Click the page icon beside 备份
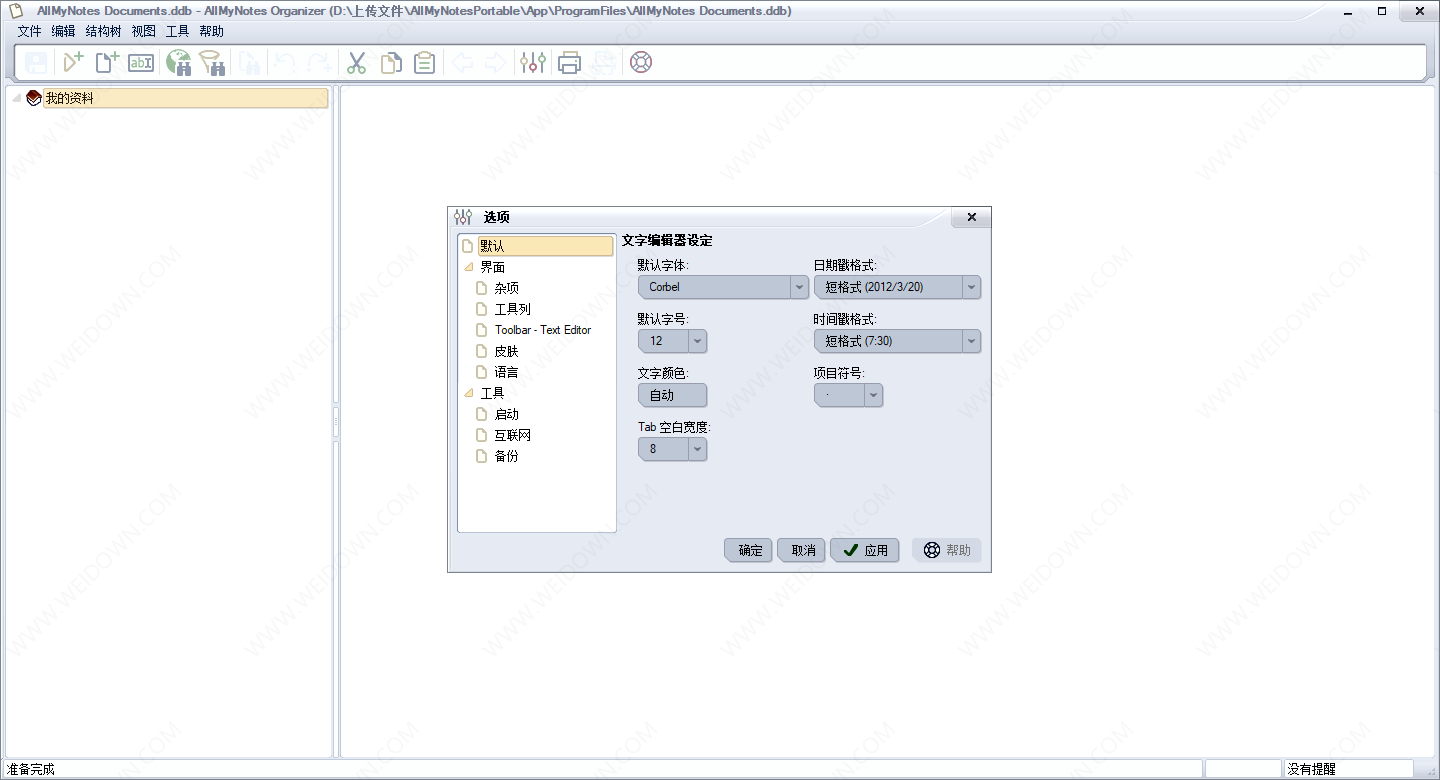This screenshot has width=1440, height=780. tap(482, 456)
